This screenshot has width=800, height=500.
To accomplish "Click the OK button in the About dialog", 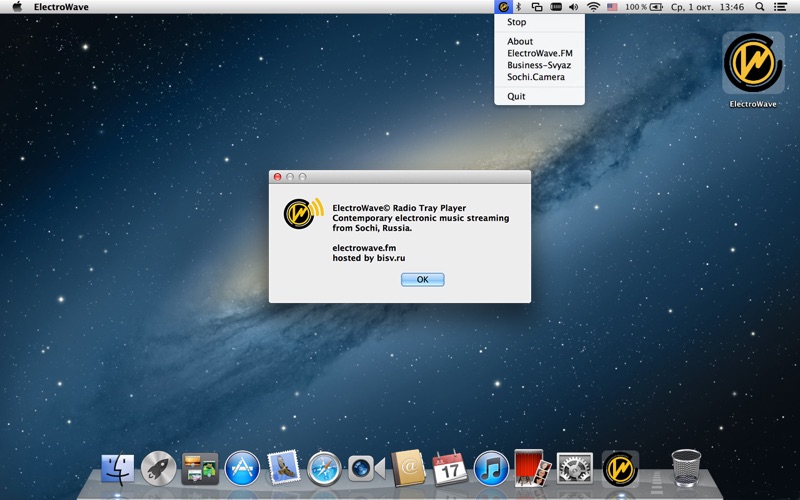I will coord(422,279).
